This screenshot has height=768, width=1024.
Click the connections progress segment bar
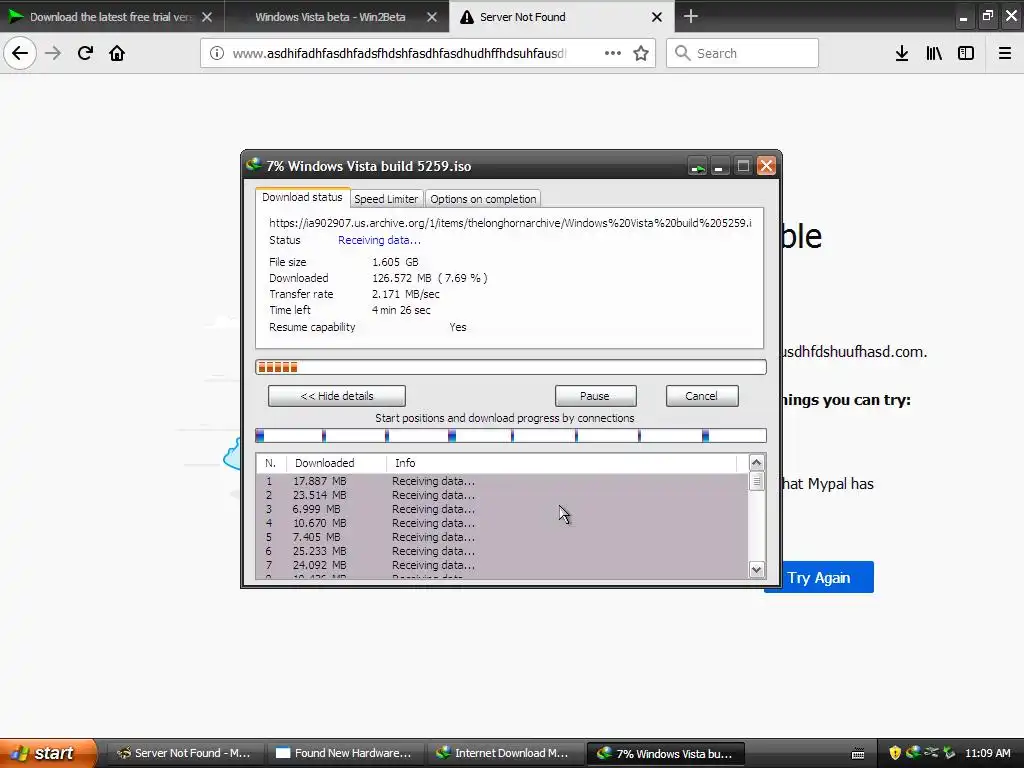(x=511, y=436)
